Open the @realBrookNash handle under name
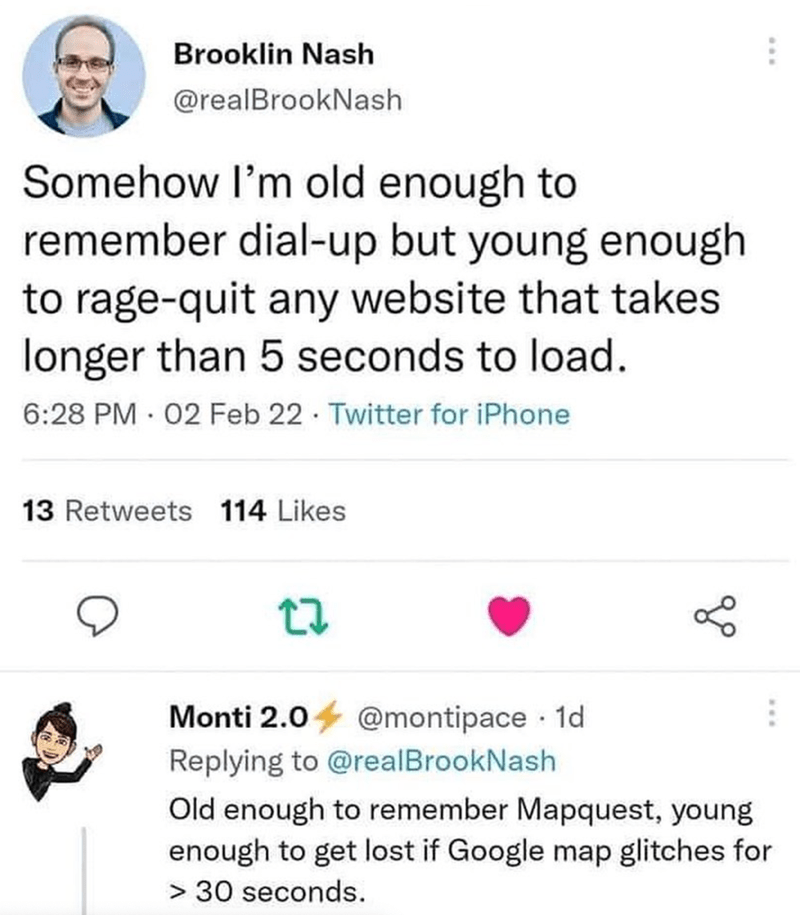The image size is (800, 915). (x=288, y=100)
